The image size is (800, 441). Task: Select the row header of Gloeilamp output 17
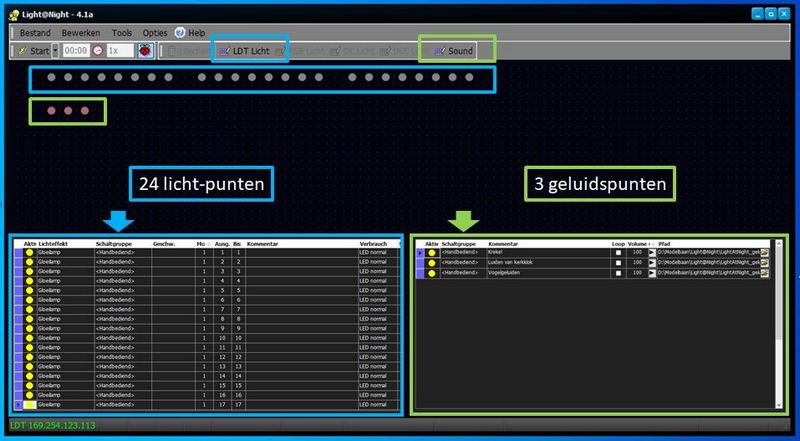pos(18,405)
